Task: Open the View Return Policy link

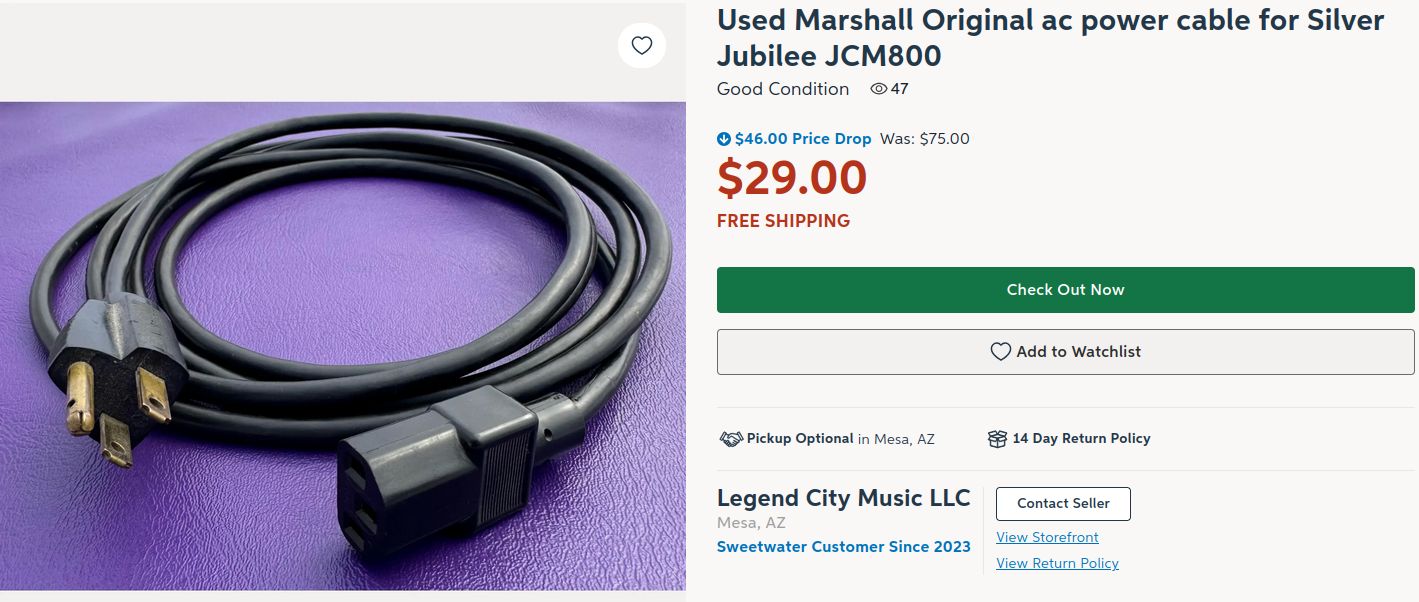Action: click(1057, 563)
